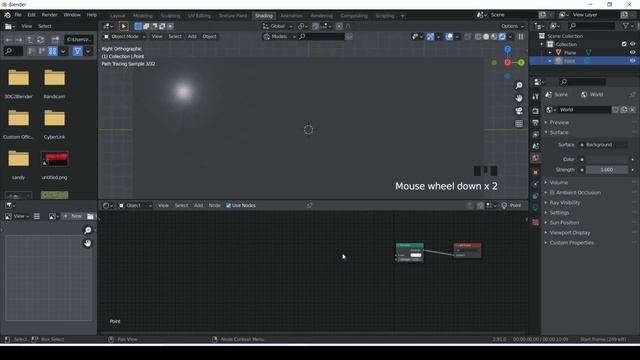Open node editor Object type dropdown
This screenshot has width=640, height=360.
pos(135,205)
